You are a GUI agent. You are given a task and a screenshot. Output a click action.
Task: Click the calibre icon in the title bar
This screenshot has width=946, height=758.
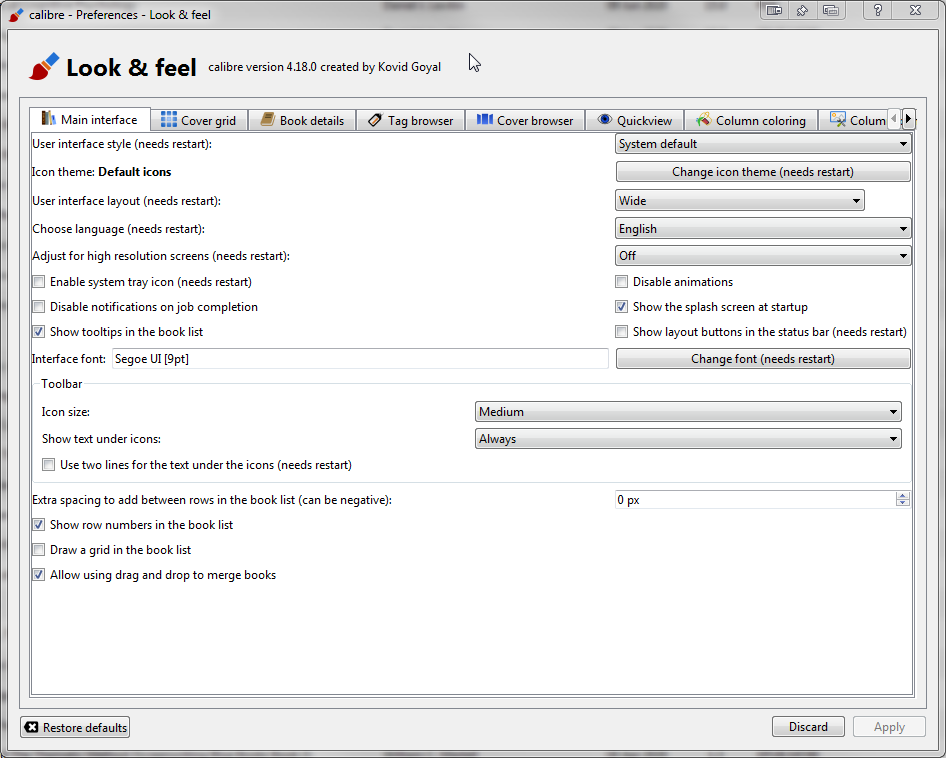click(16, 14)
